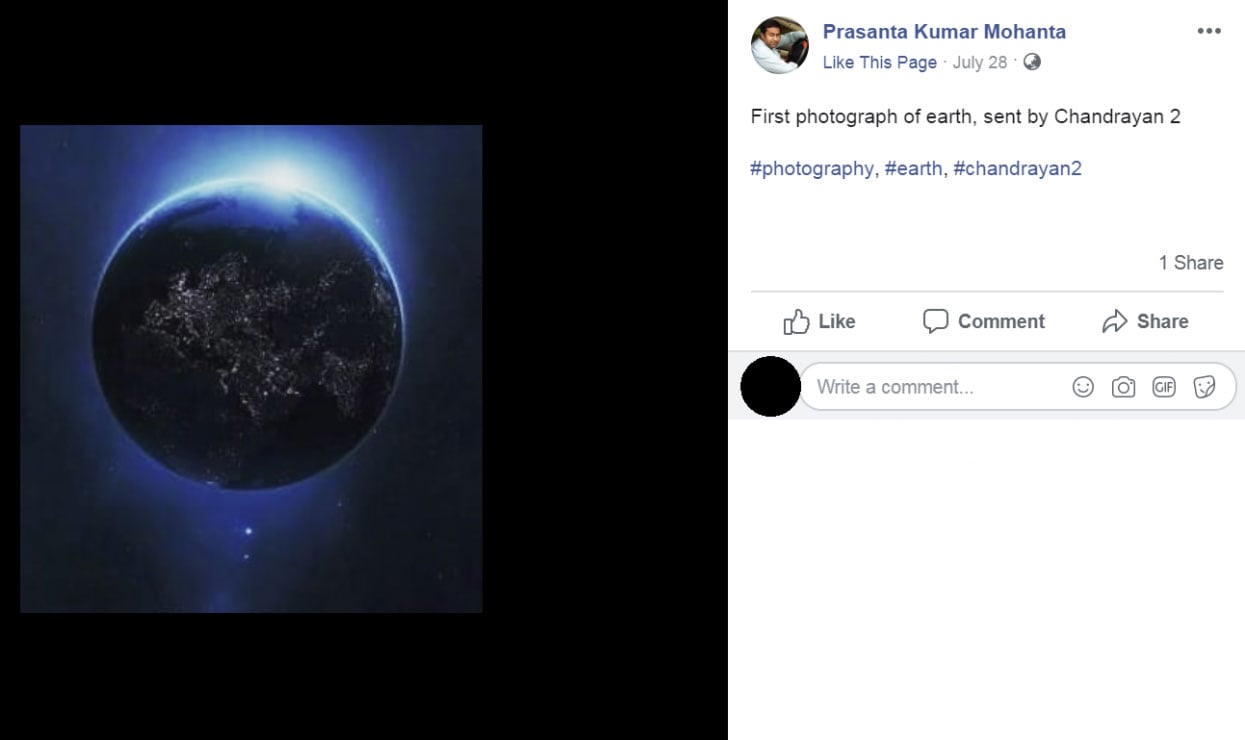Click the earth photograph image
The width and height of the screenshot is (1245, 740).
[251, 368]
